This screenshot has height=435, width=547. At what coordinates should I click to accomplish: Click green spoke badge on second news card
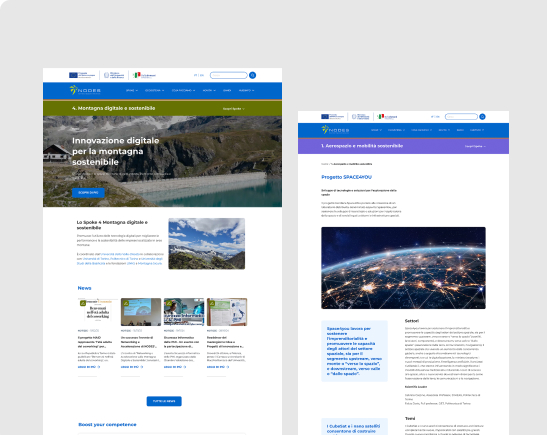[126, 303]
